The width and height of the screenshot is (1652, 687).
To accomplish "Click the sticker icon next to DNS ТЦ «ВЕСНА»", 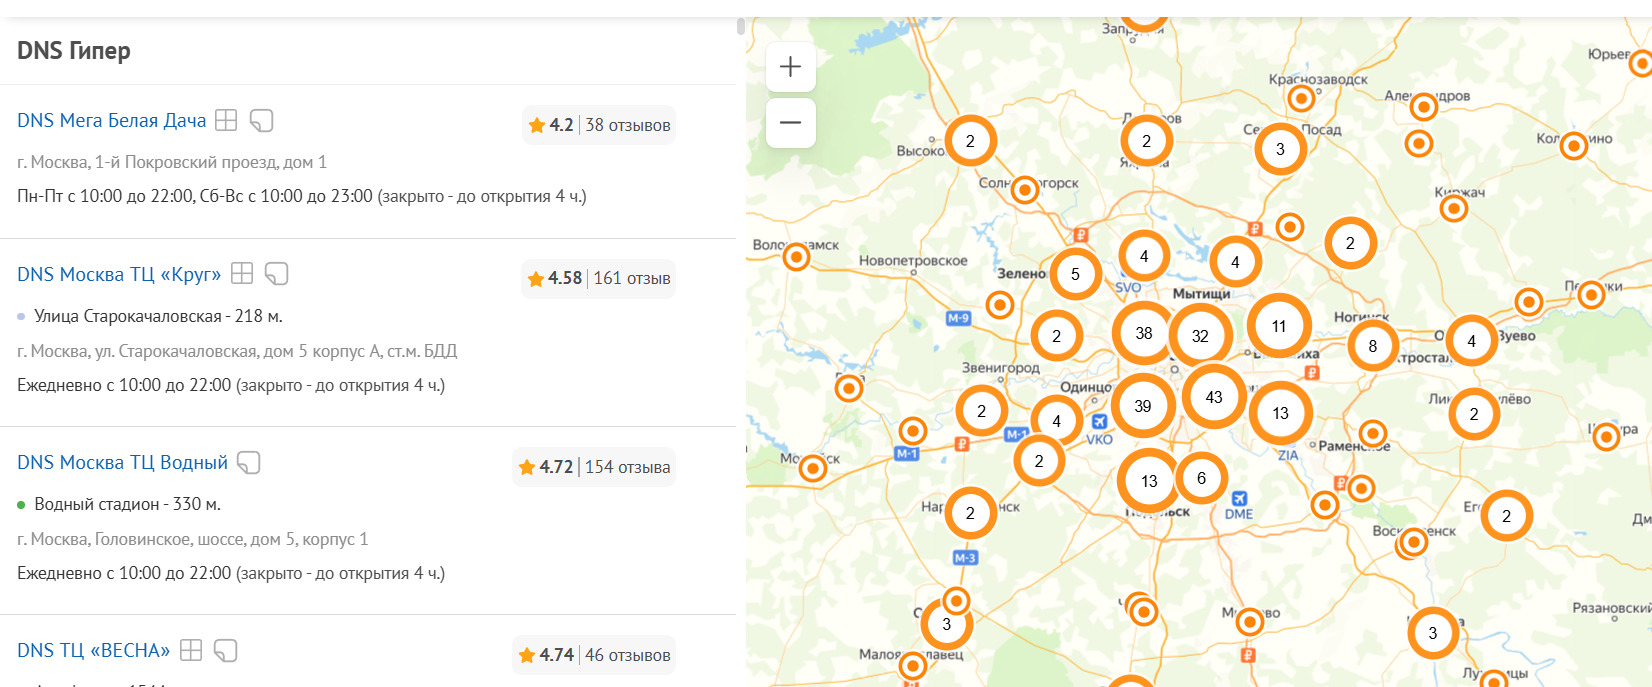I will [x=226, y=650].
